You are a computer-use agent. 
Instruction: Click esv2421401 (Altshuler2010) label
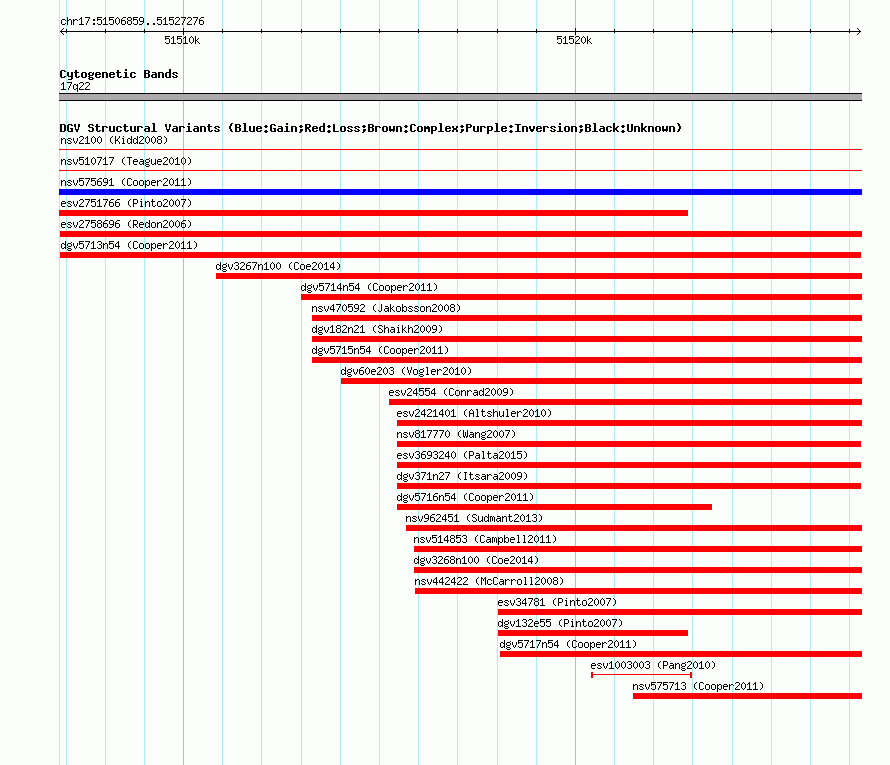[x=474, y=413]
